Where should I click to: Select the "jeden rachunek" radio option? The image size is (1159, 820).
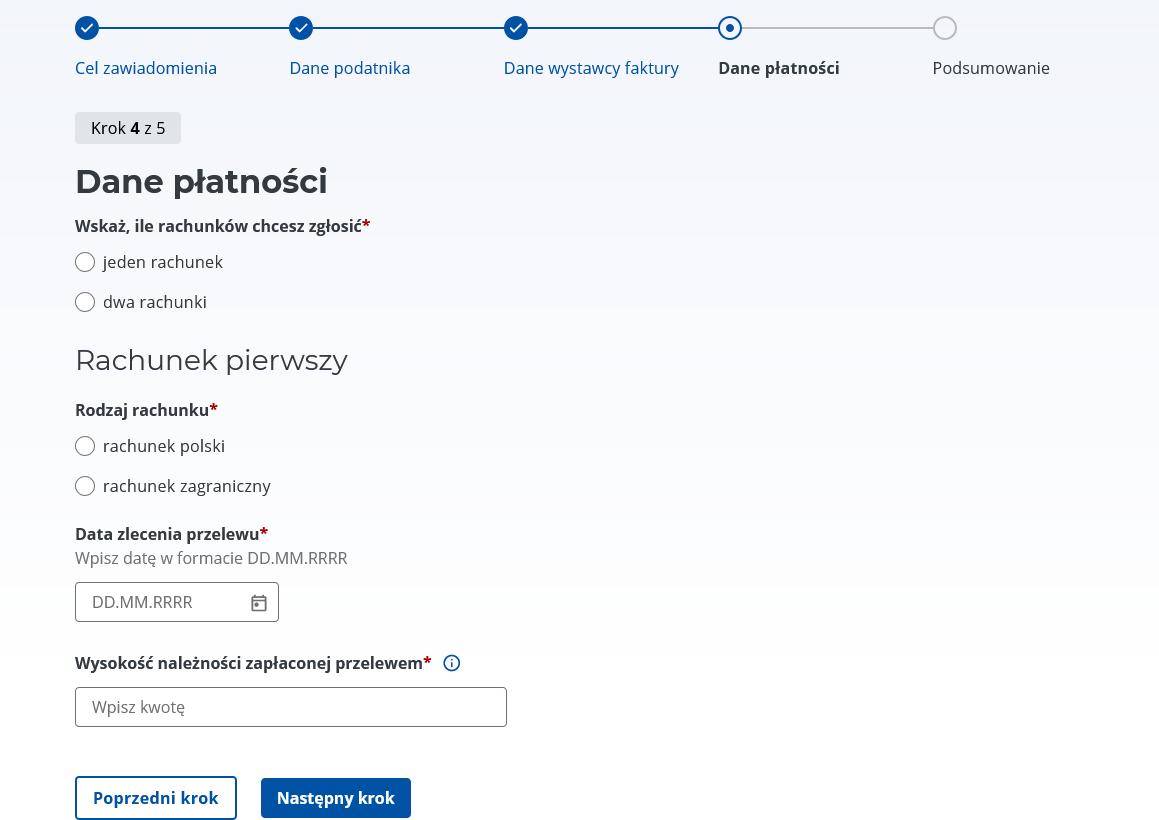click(x=85, y=262)
